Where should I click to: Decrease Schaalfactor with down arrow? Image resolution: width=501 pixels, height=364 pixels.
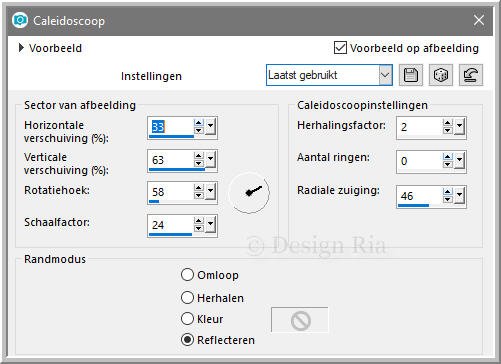199,228
